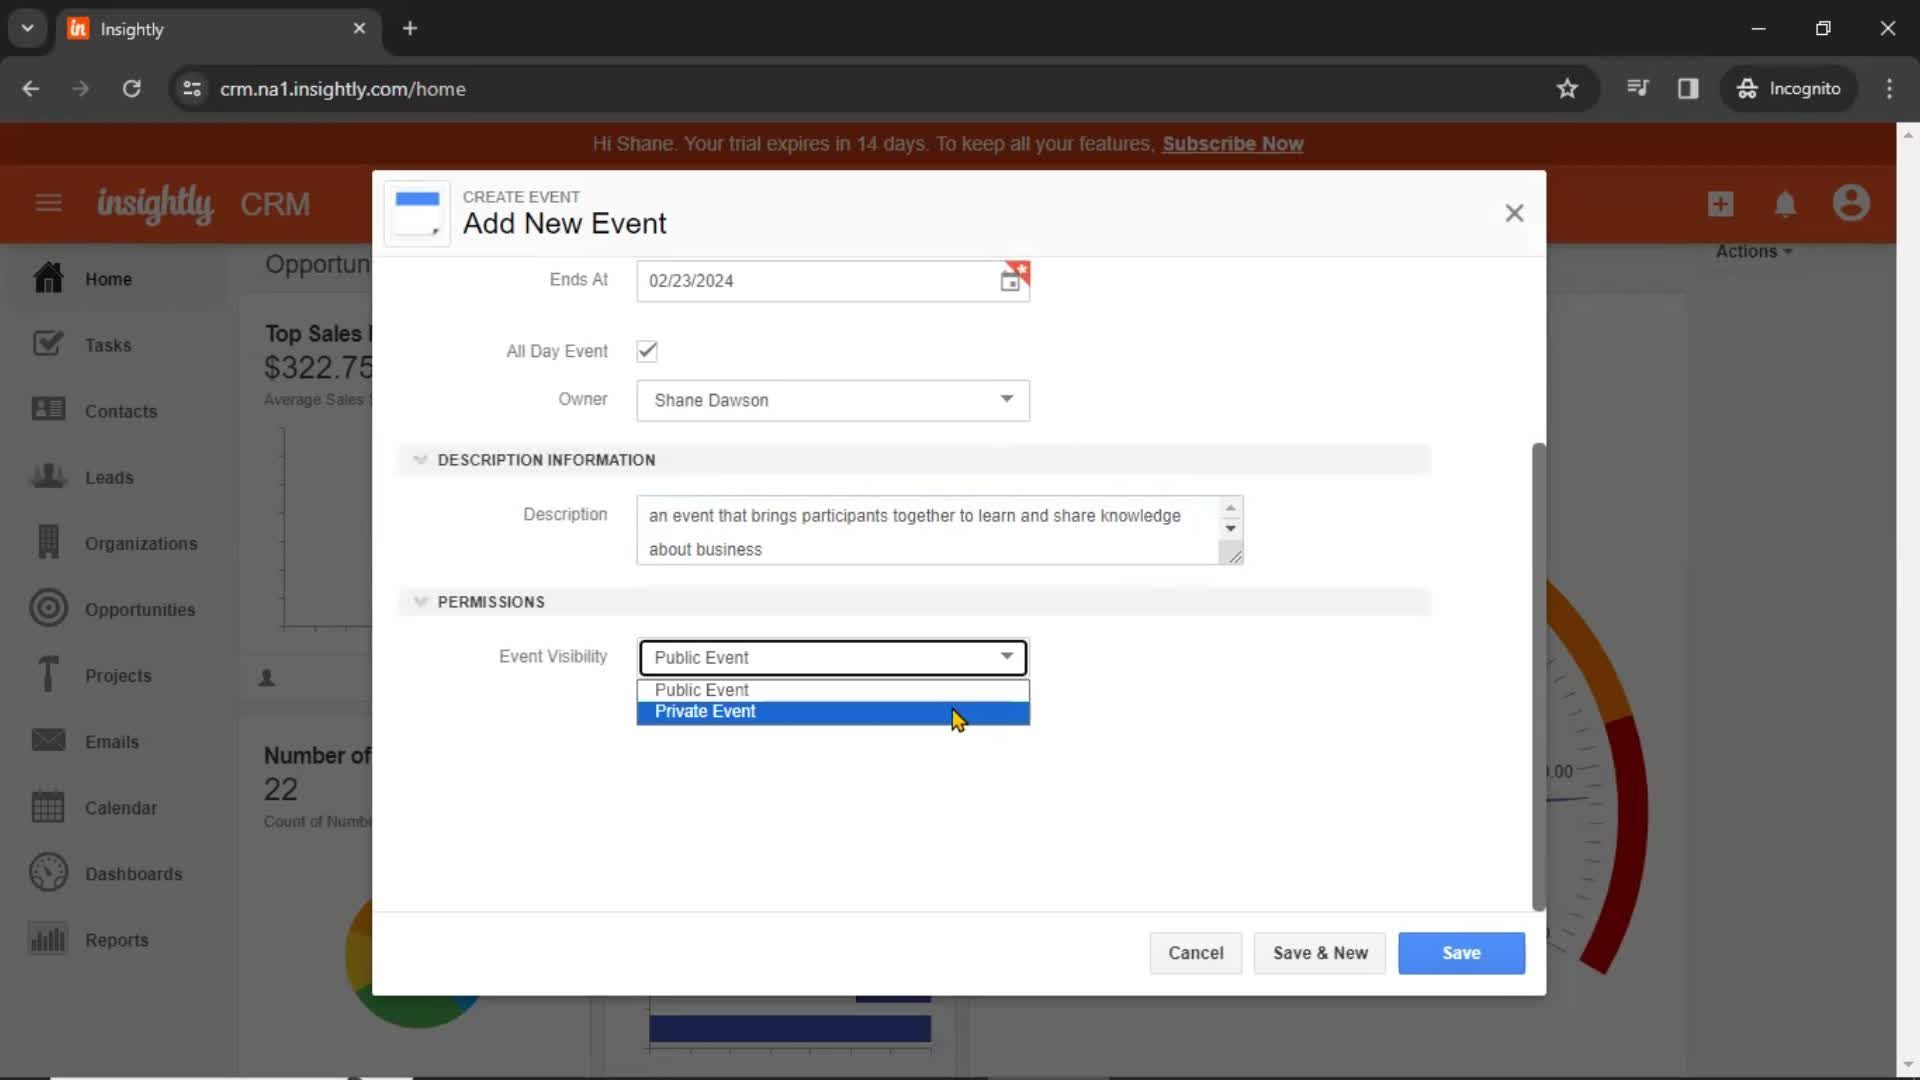The image size is (1920, 1080).
Task: Select Private Event option in list
Action: tap(833, 712)
